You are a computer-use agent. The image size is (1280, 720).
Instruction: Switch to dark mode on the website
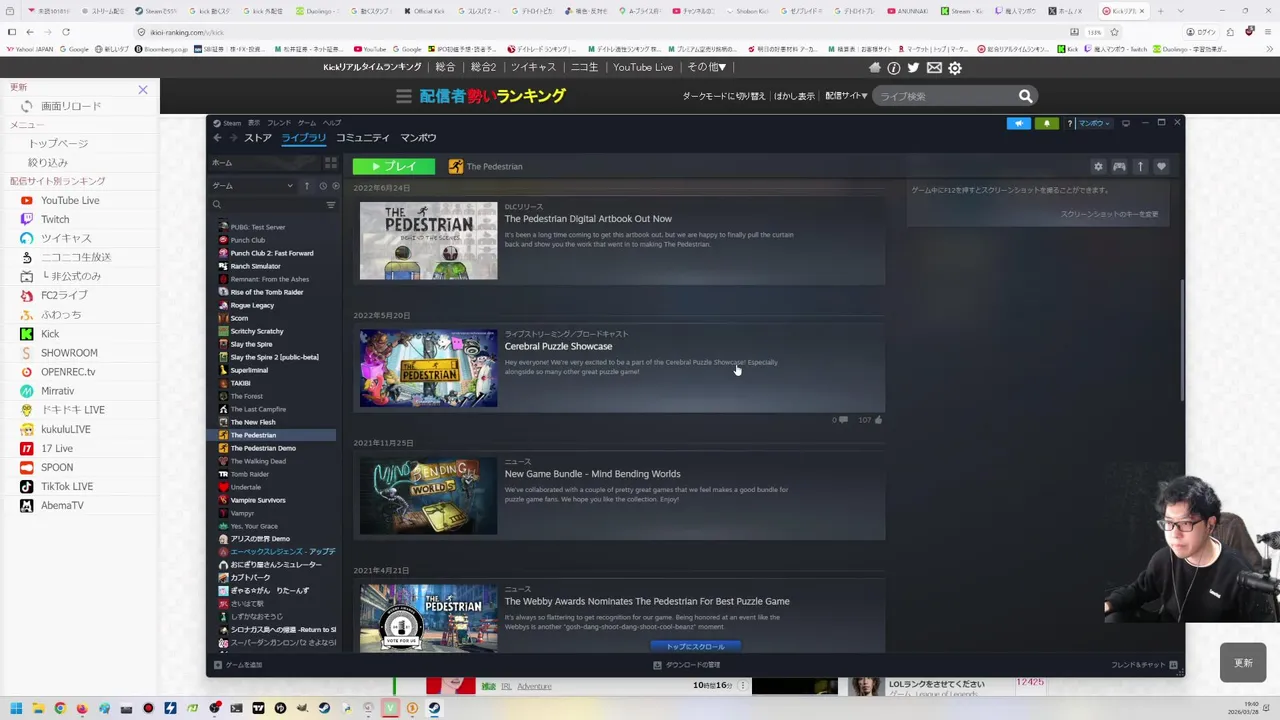point(724,96)
